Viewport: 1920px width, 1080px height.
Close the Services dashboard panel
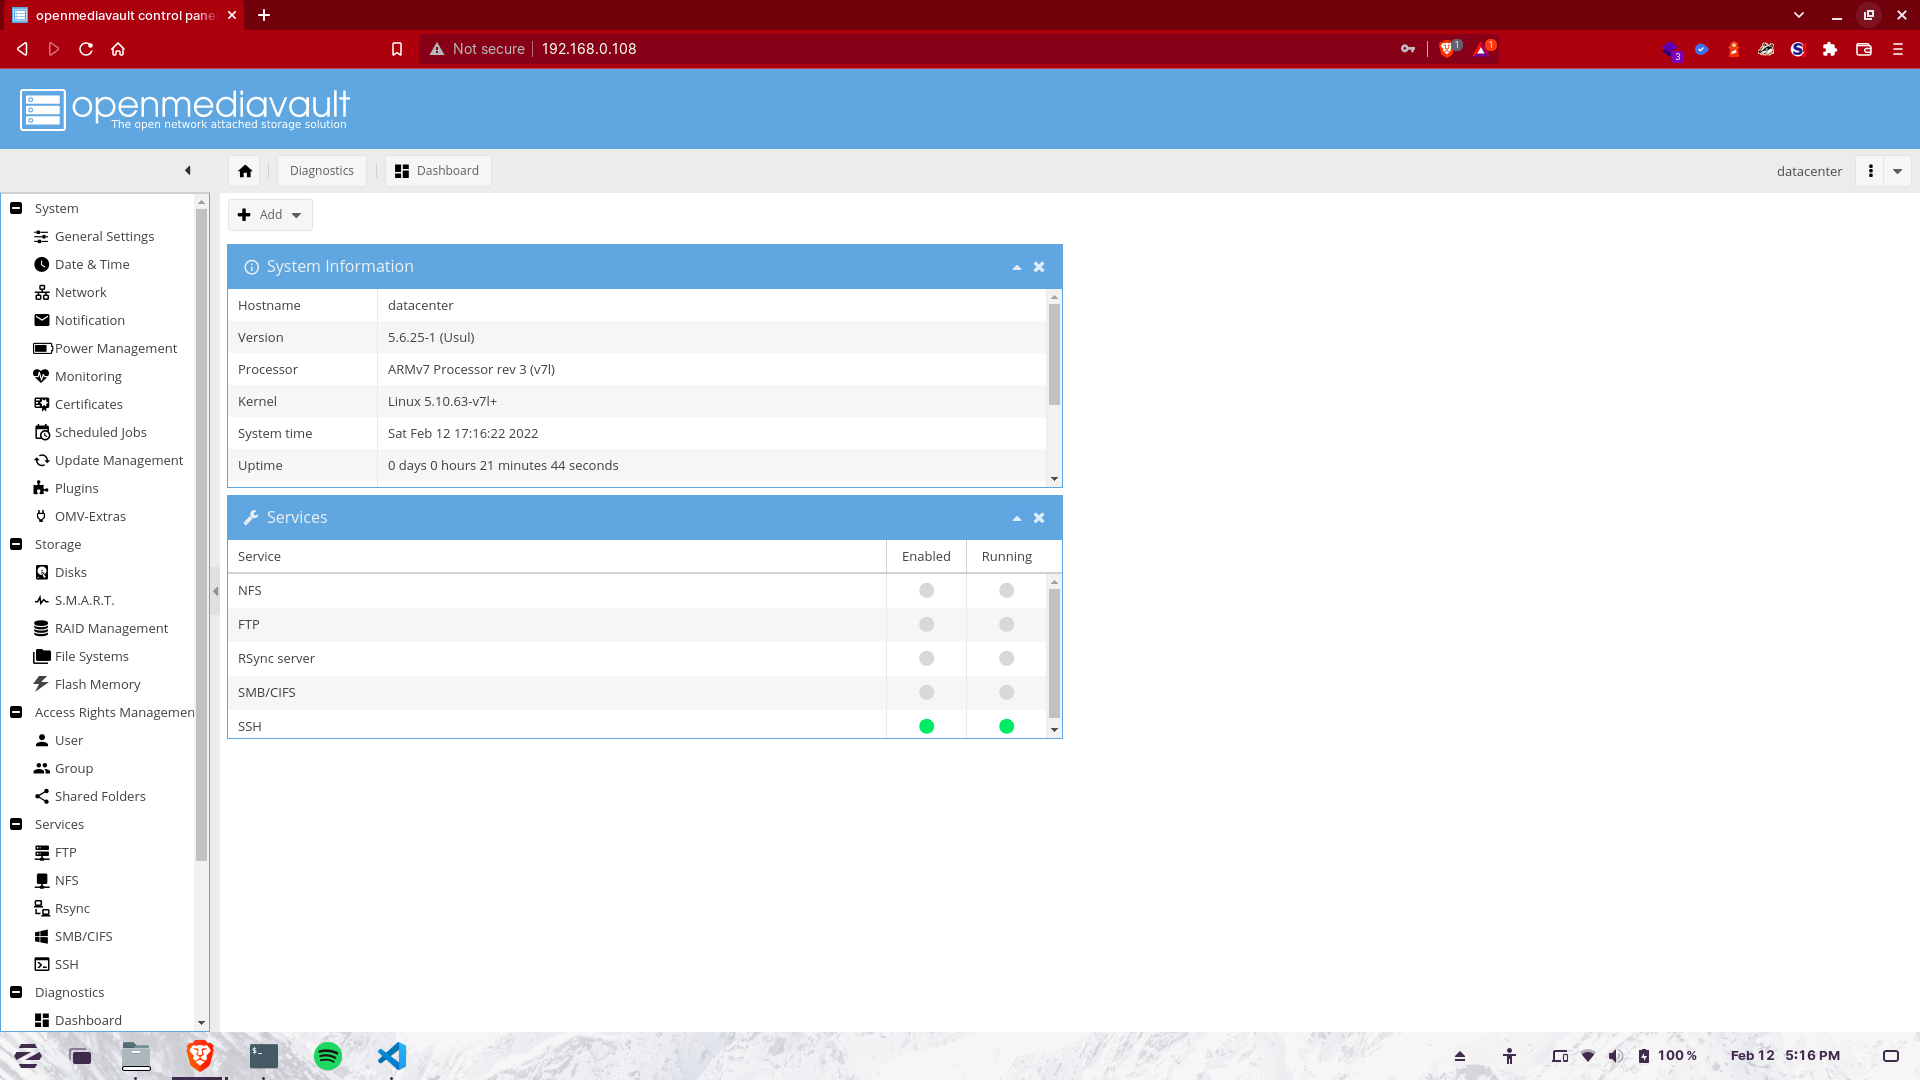coord(1039,518)
